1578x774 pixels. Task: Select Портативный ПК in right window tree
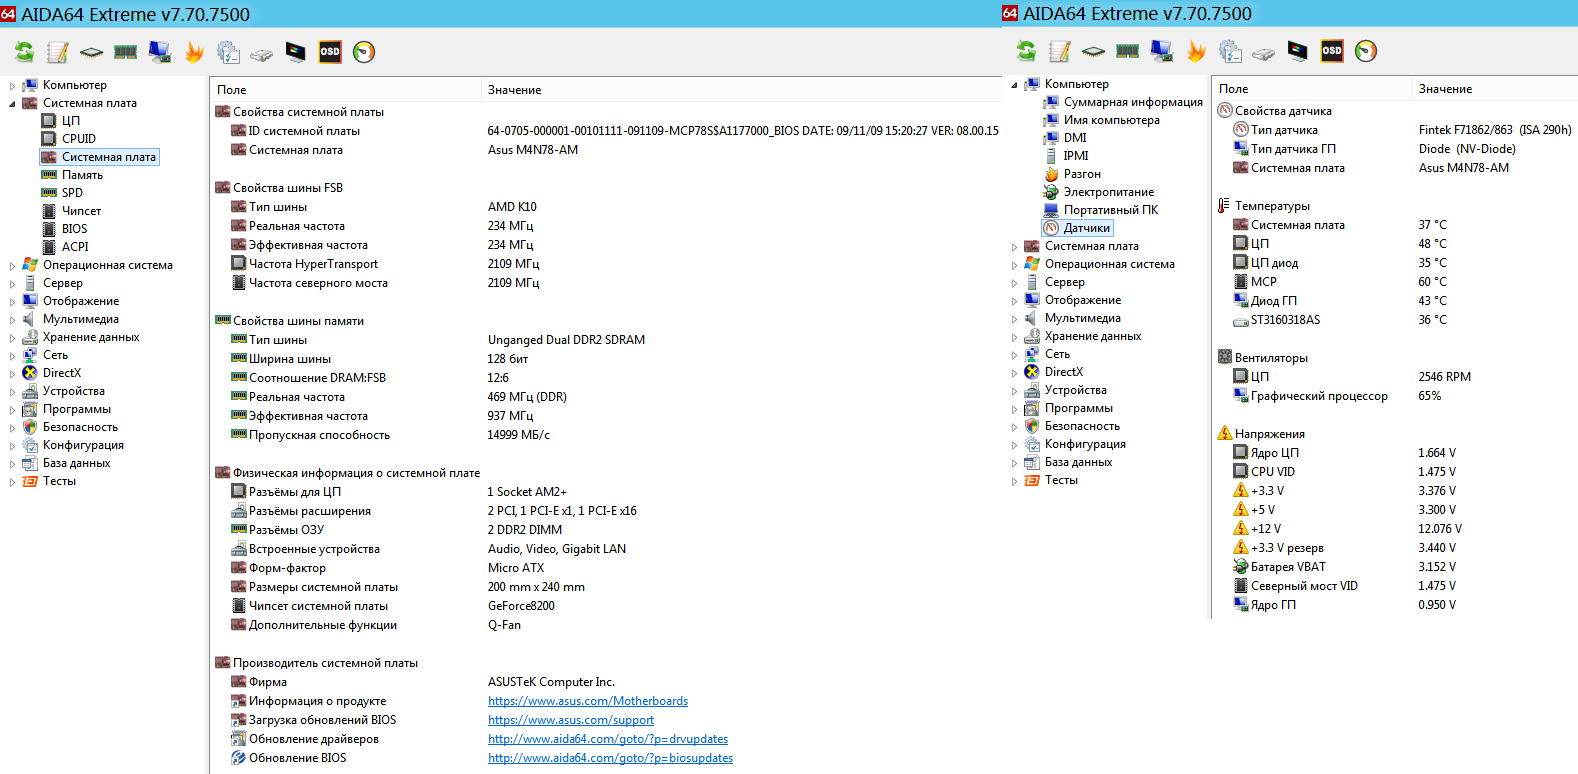point(1111,210)
